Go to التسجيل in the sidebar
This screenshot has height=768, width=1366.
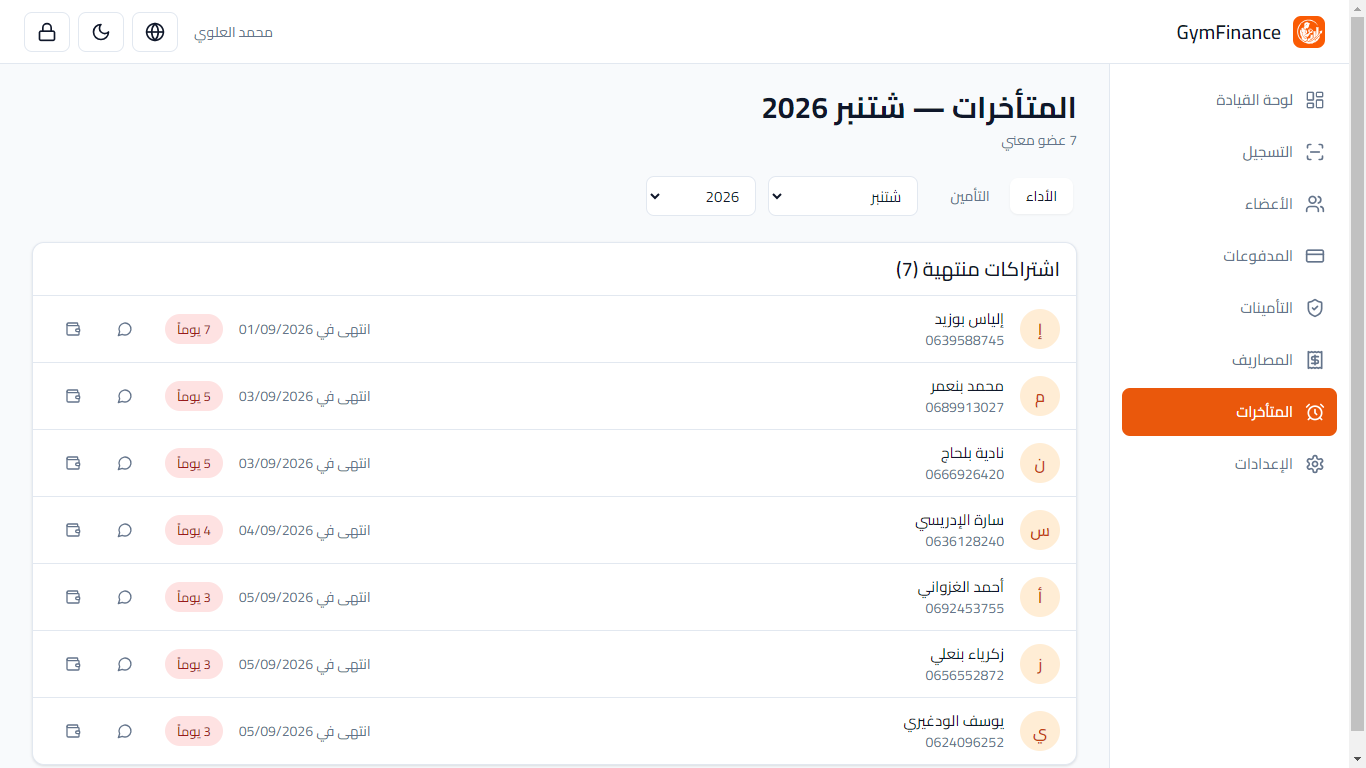pyautogui.click(x=1229, y=152)
